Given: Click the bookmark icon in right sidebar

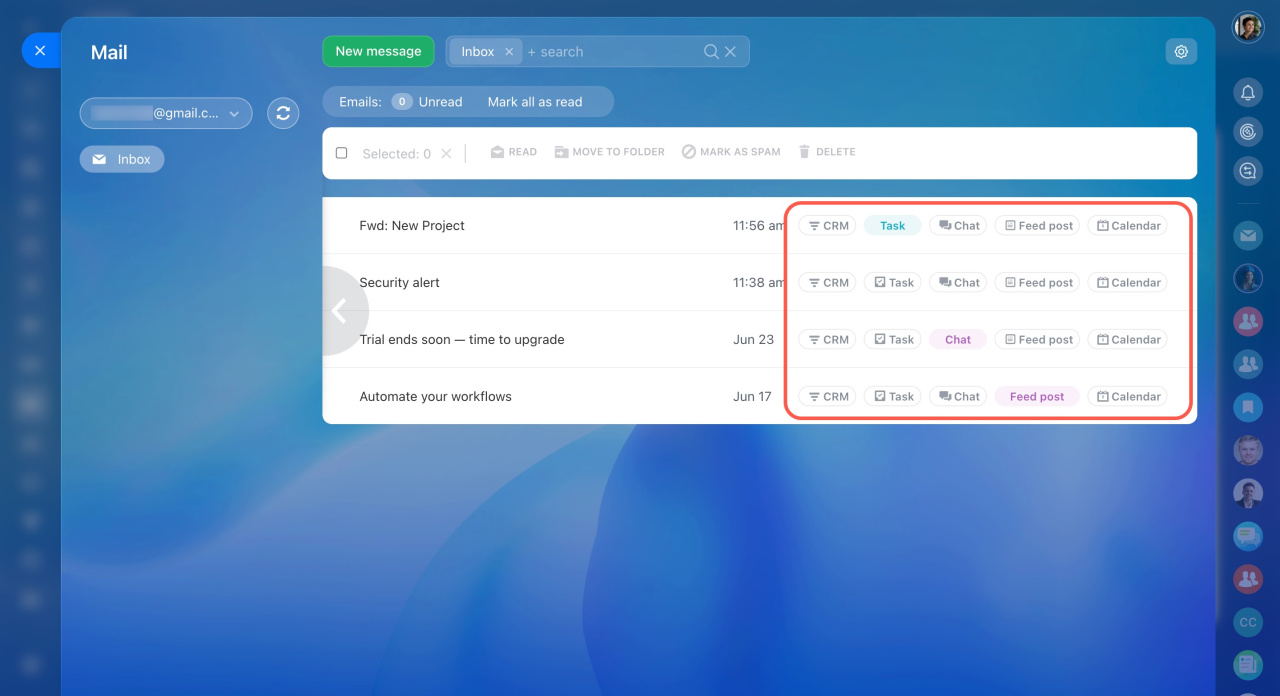Looking at the screenshot, I should click(1248, 407).
